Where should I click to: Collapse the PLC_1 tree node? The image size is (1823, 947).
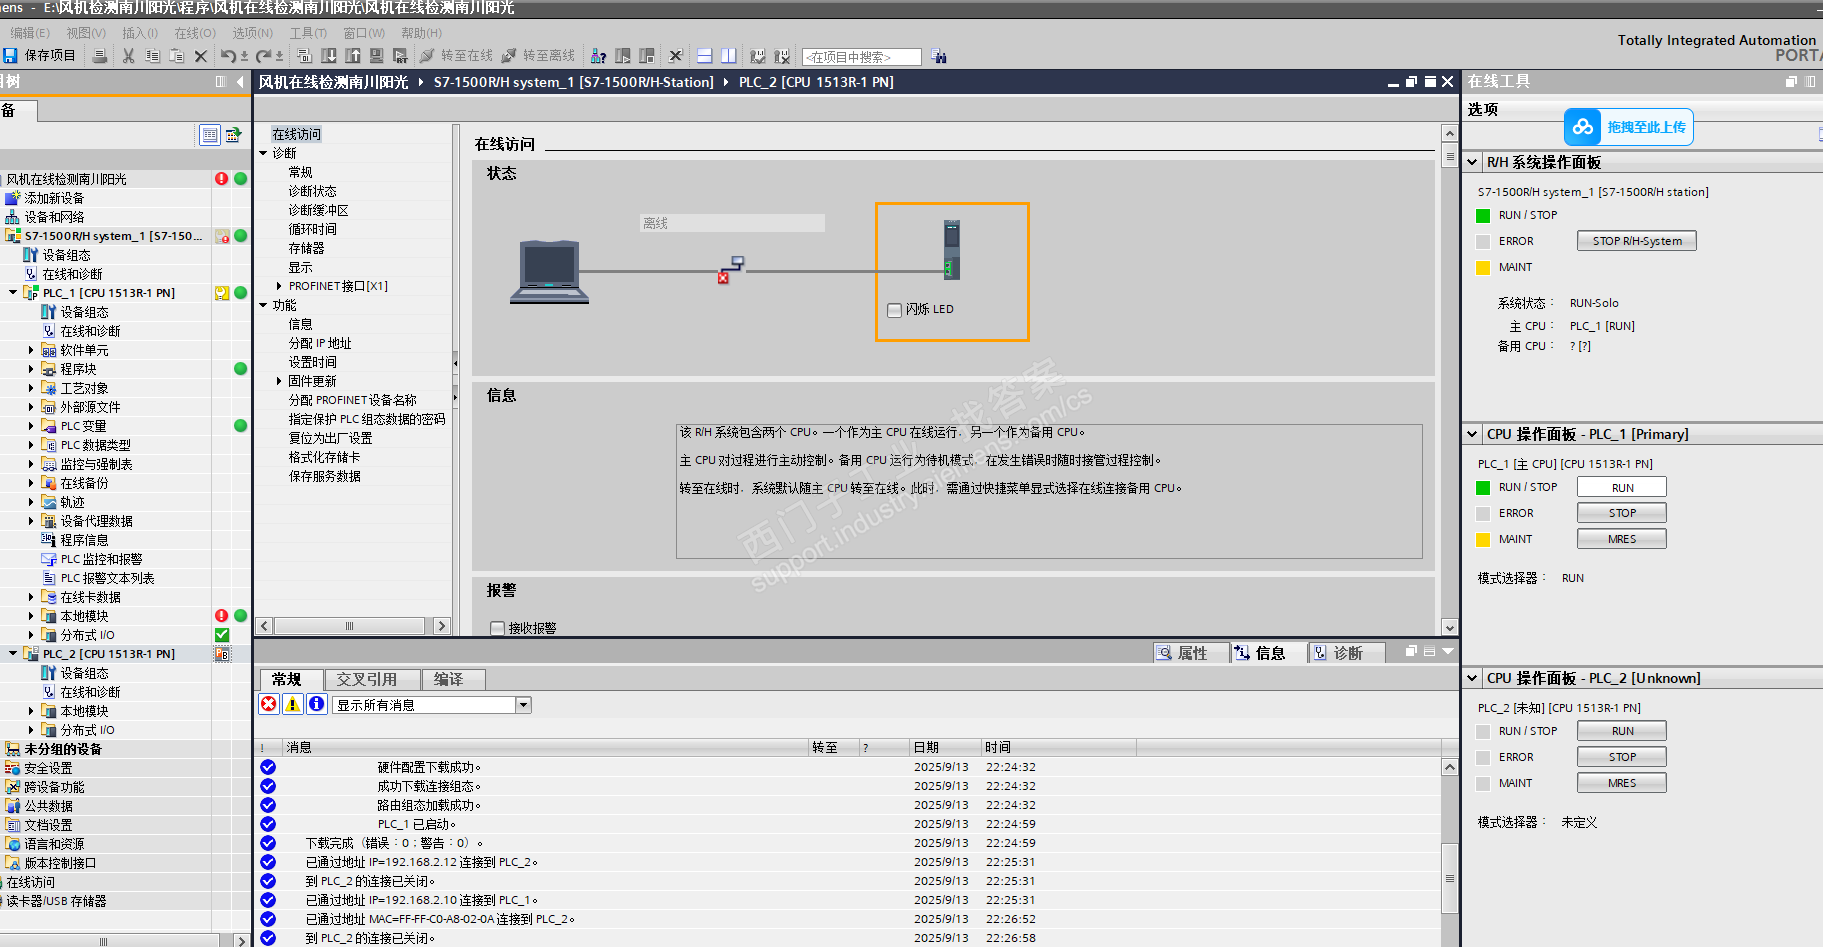tap(13, 293)
